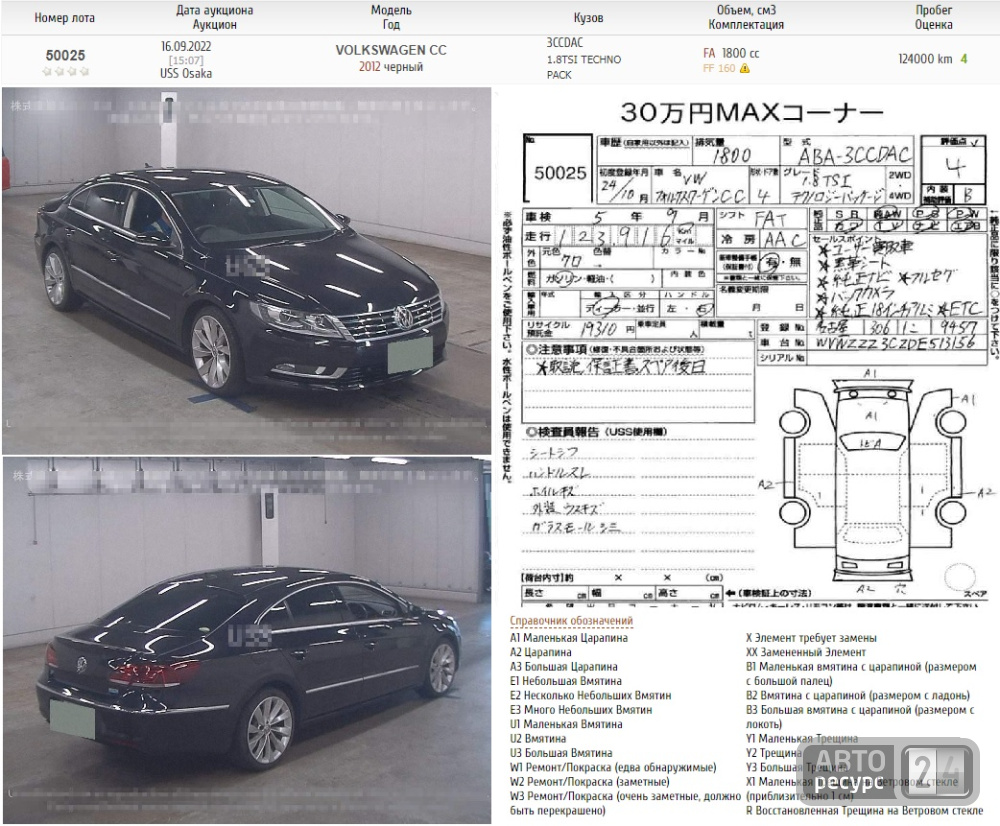
Task: Click the mileage '124000 km'
Action: [925, 59]
